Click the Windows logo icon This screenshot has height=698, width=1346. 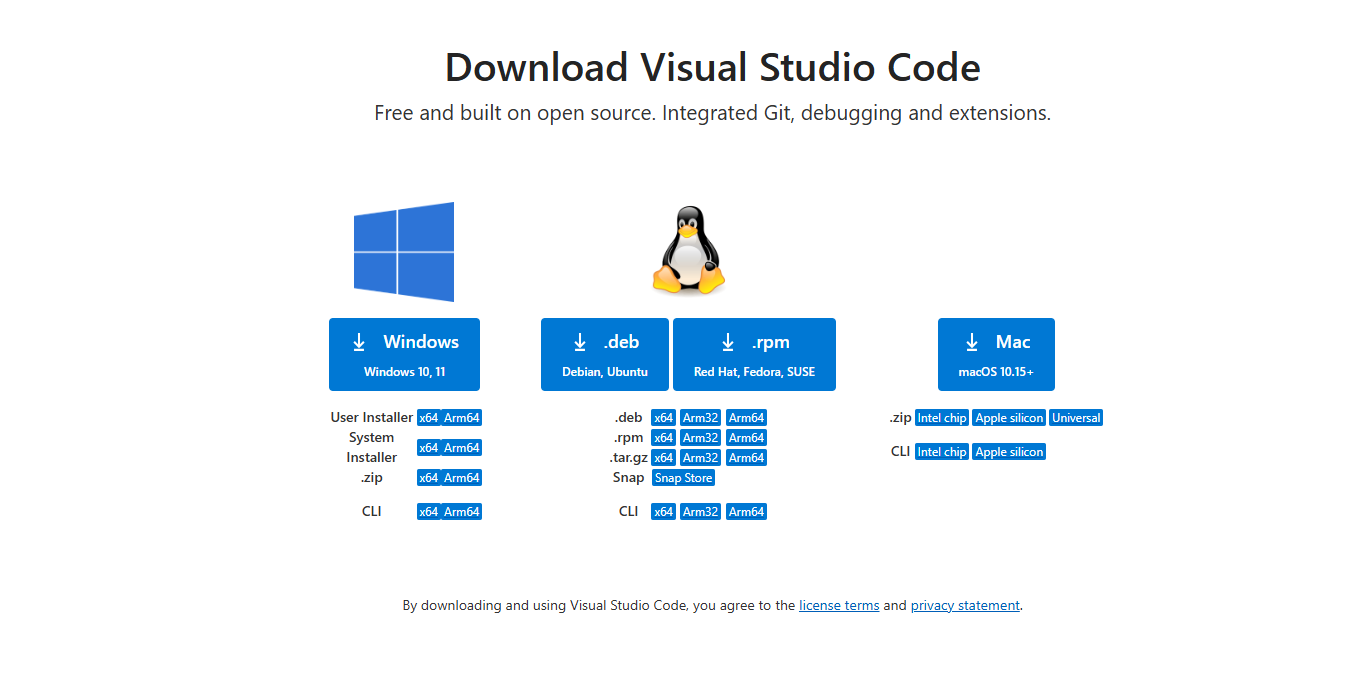[x=404, y=252]
